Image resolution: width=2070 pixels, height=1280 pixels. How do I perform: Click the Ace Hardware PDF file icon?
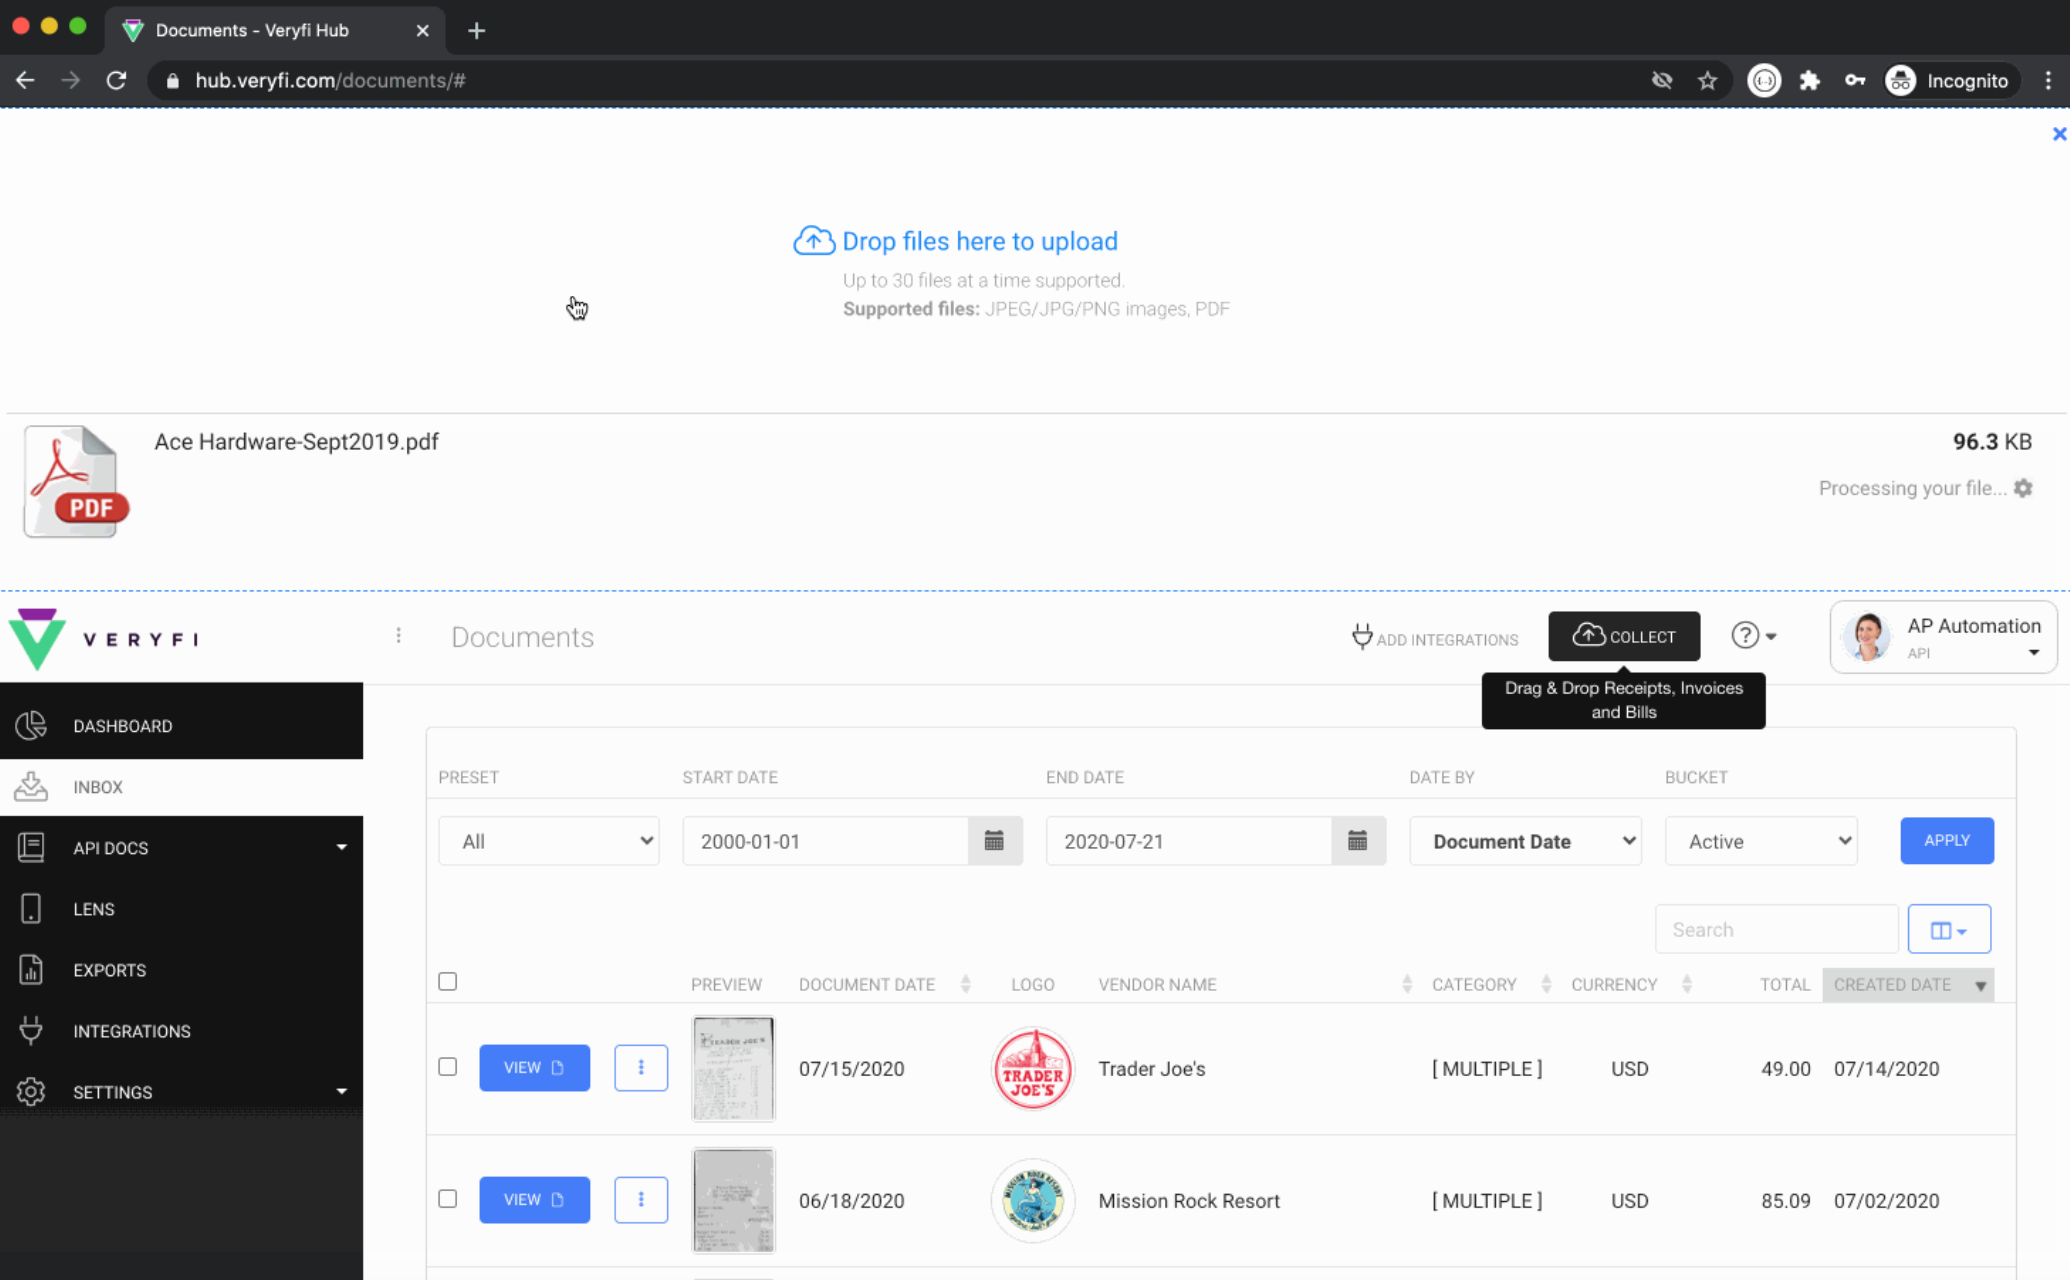coord(77,482)
